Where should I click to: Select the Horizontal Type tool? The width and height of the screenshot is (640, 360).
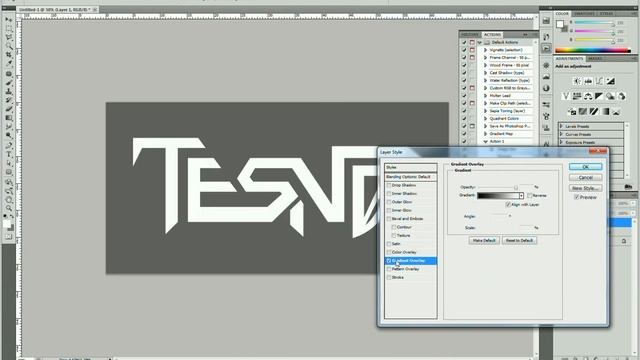pos(9,155)
